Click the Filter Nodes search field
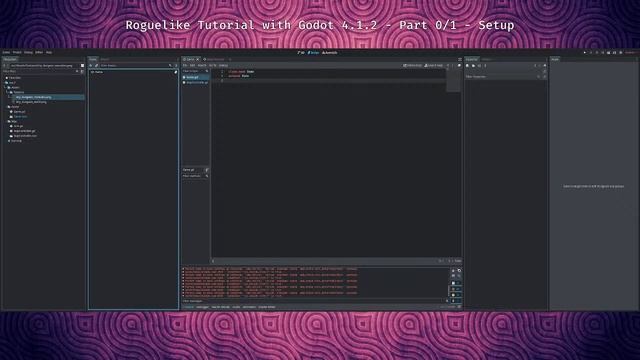The width and height of the screenshot is (640, 360). 136,65
